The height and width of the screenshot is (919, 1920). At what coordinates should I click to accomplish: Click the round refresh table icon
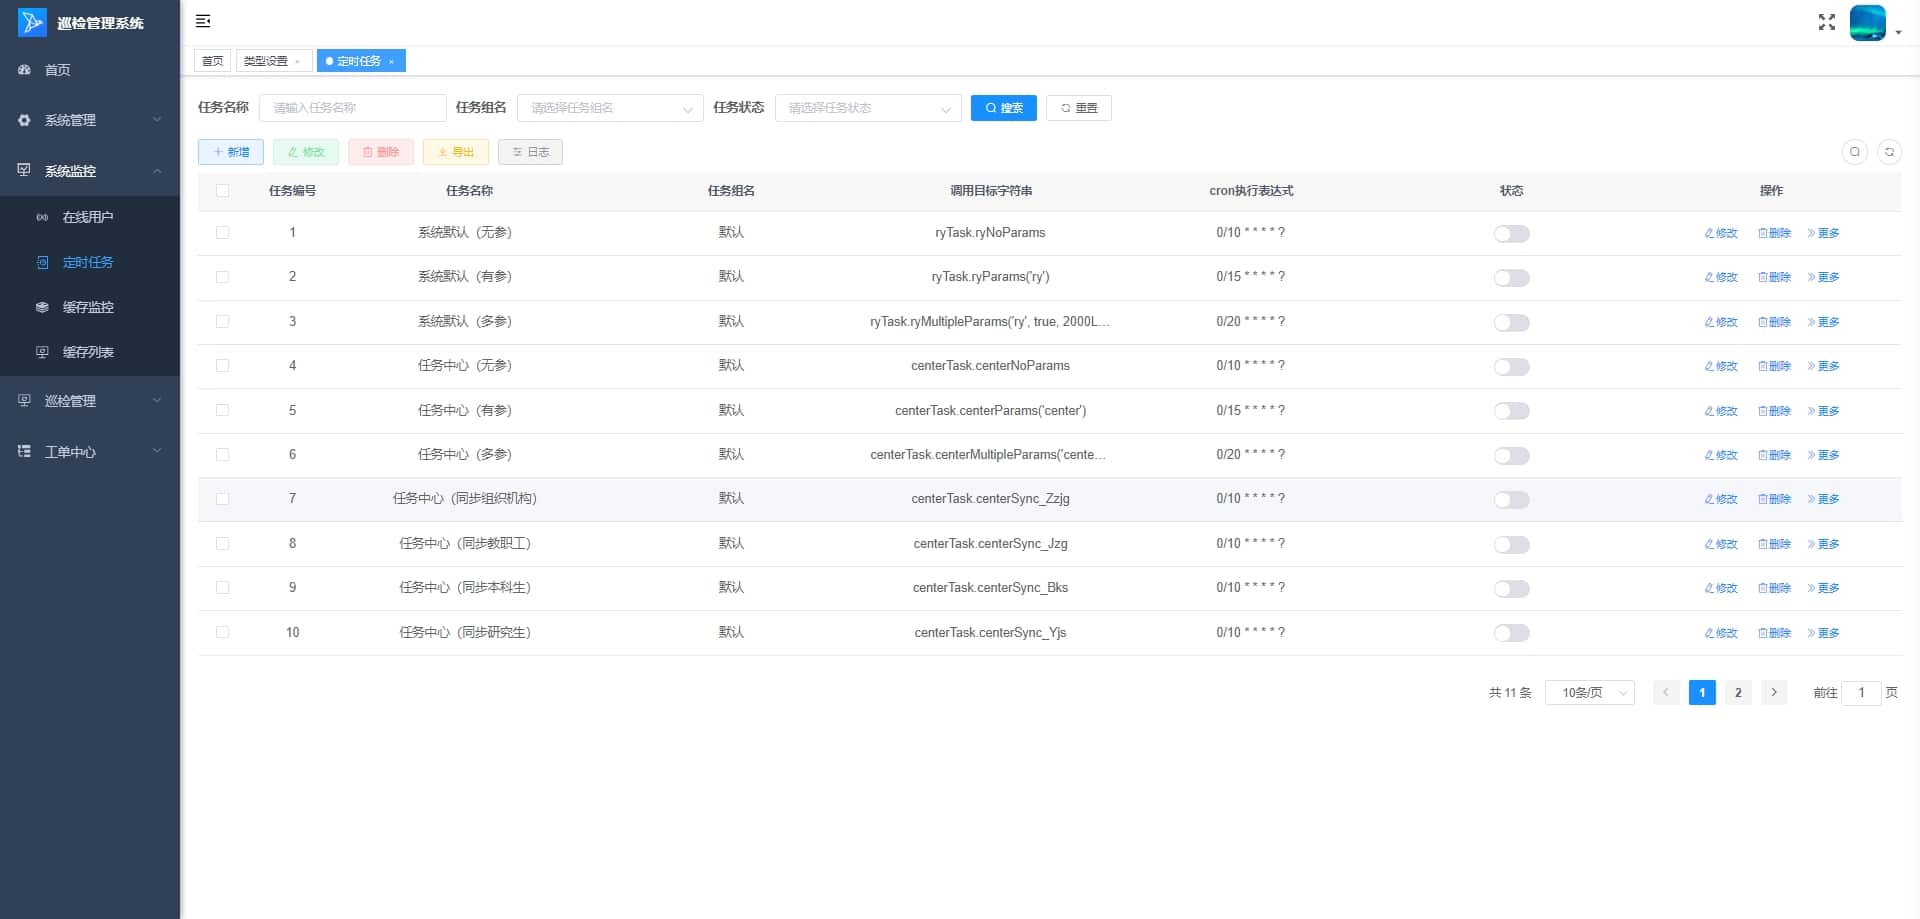[x=1889, y=152]
